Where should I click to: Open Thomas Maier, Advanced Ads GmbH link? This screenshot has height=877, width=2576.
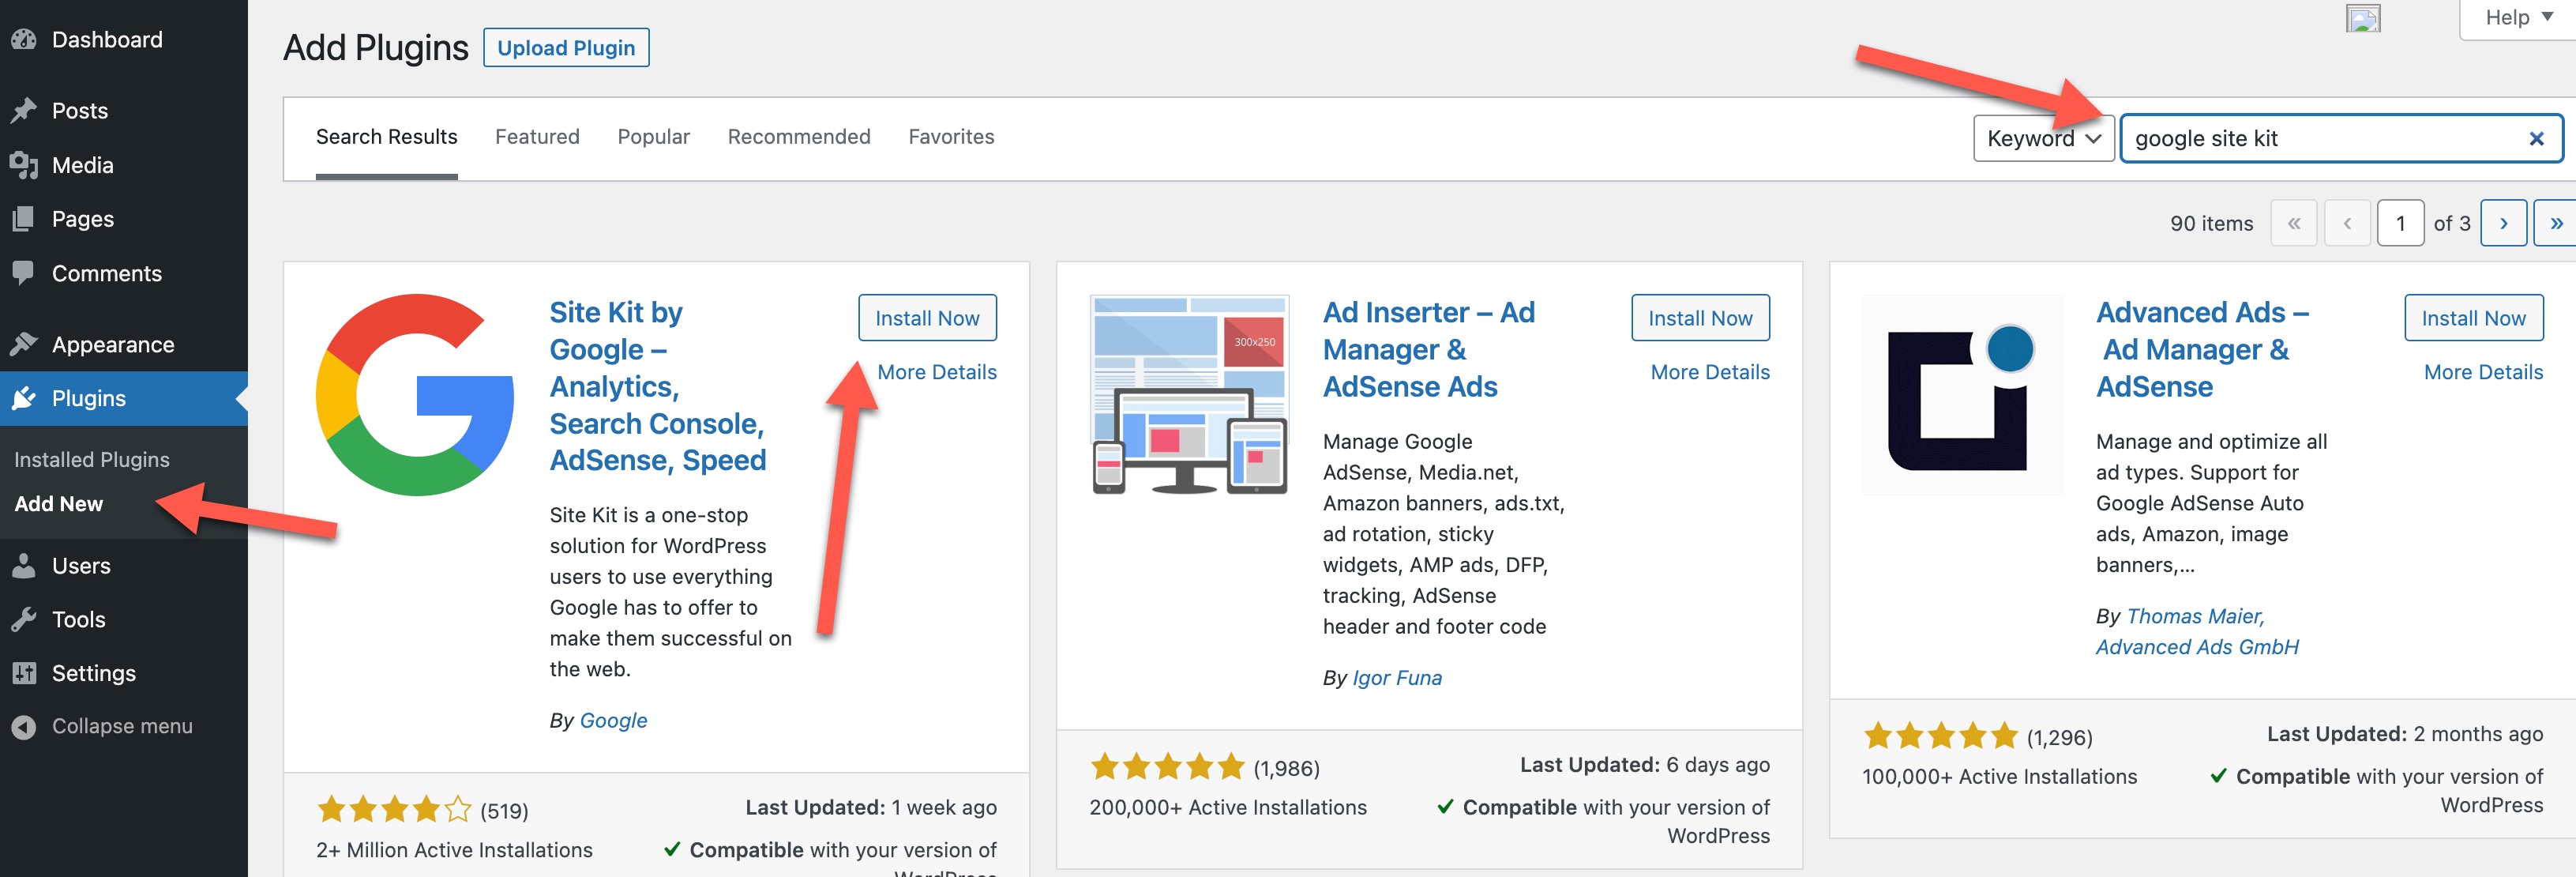2197,631
